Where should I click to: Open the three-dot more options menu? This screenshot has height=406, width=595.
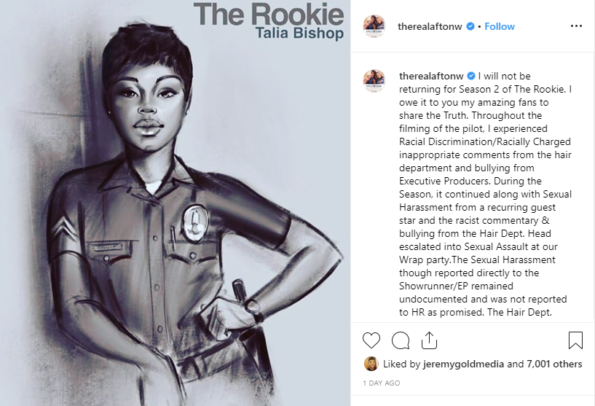point(576,26)
